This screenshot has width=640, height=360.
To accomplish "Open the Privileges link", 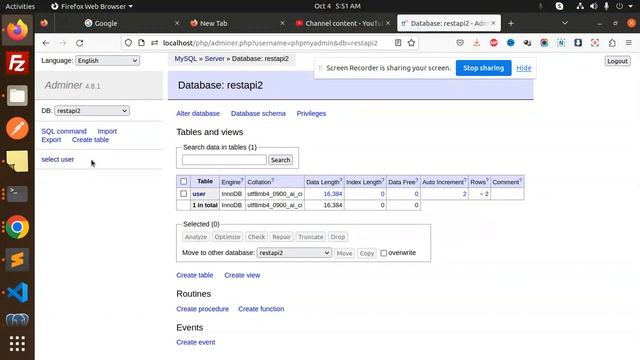I will [x=311, y=113].
